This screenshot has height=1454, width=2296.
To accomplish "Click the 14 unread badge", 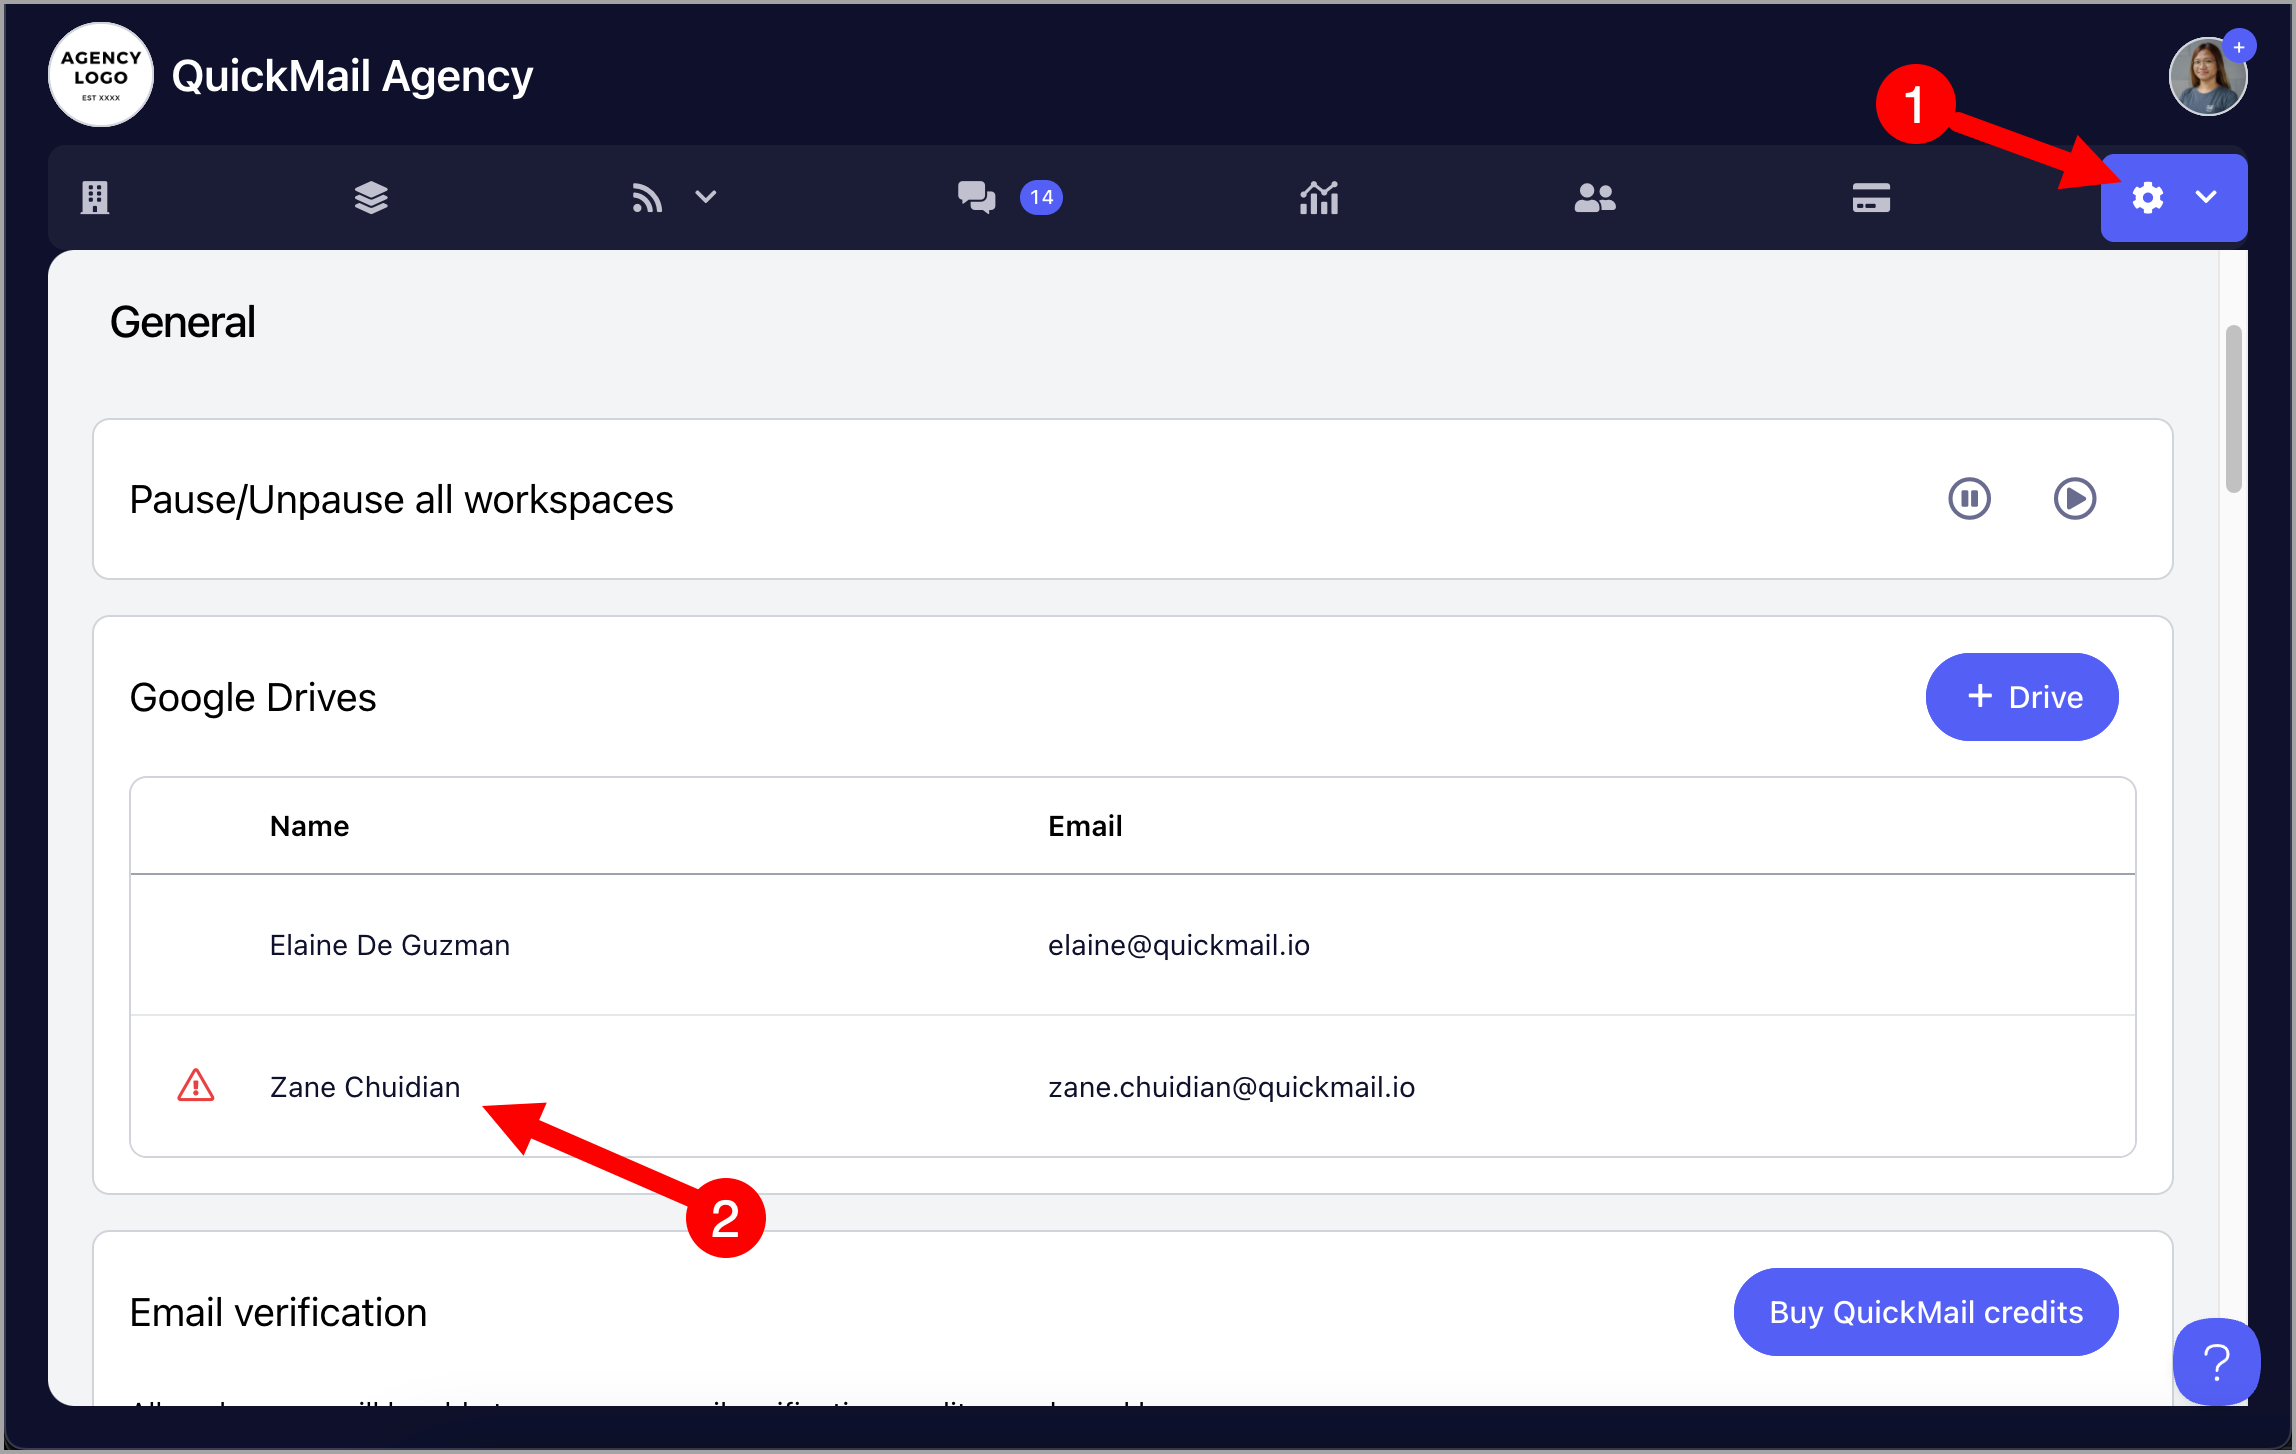I will pos(1041,197).
